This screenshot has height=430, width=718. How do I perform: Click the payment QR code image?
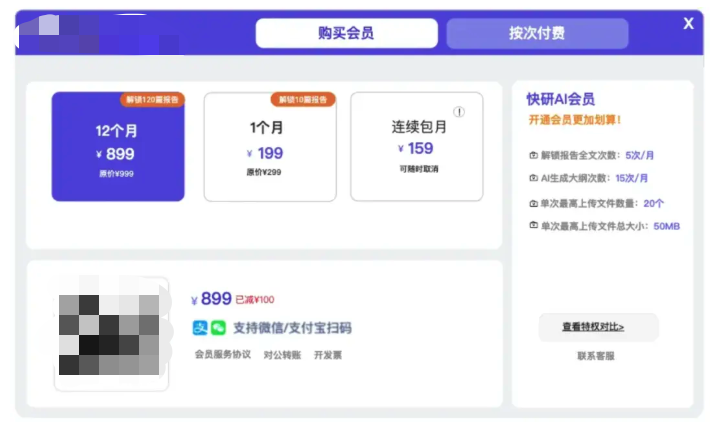[x=111, y=334]
